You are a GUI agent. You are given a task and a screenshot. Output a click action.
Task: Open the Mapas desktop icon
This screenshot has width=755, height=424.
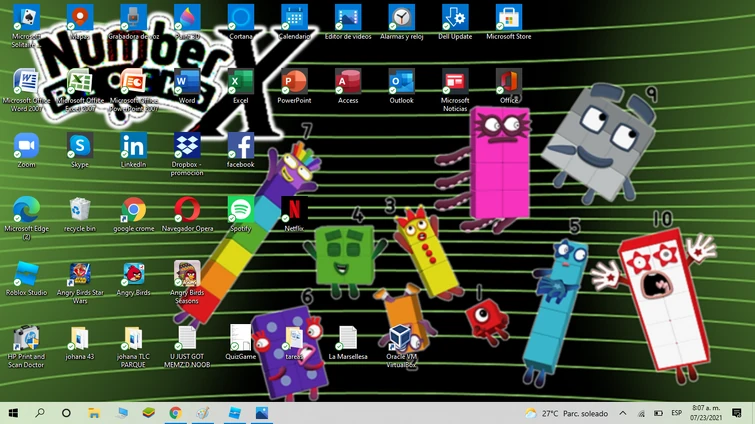tap(80, 18)
